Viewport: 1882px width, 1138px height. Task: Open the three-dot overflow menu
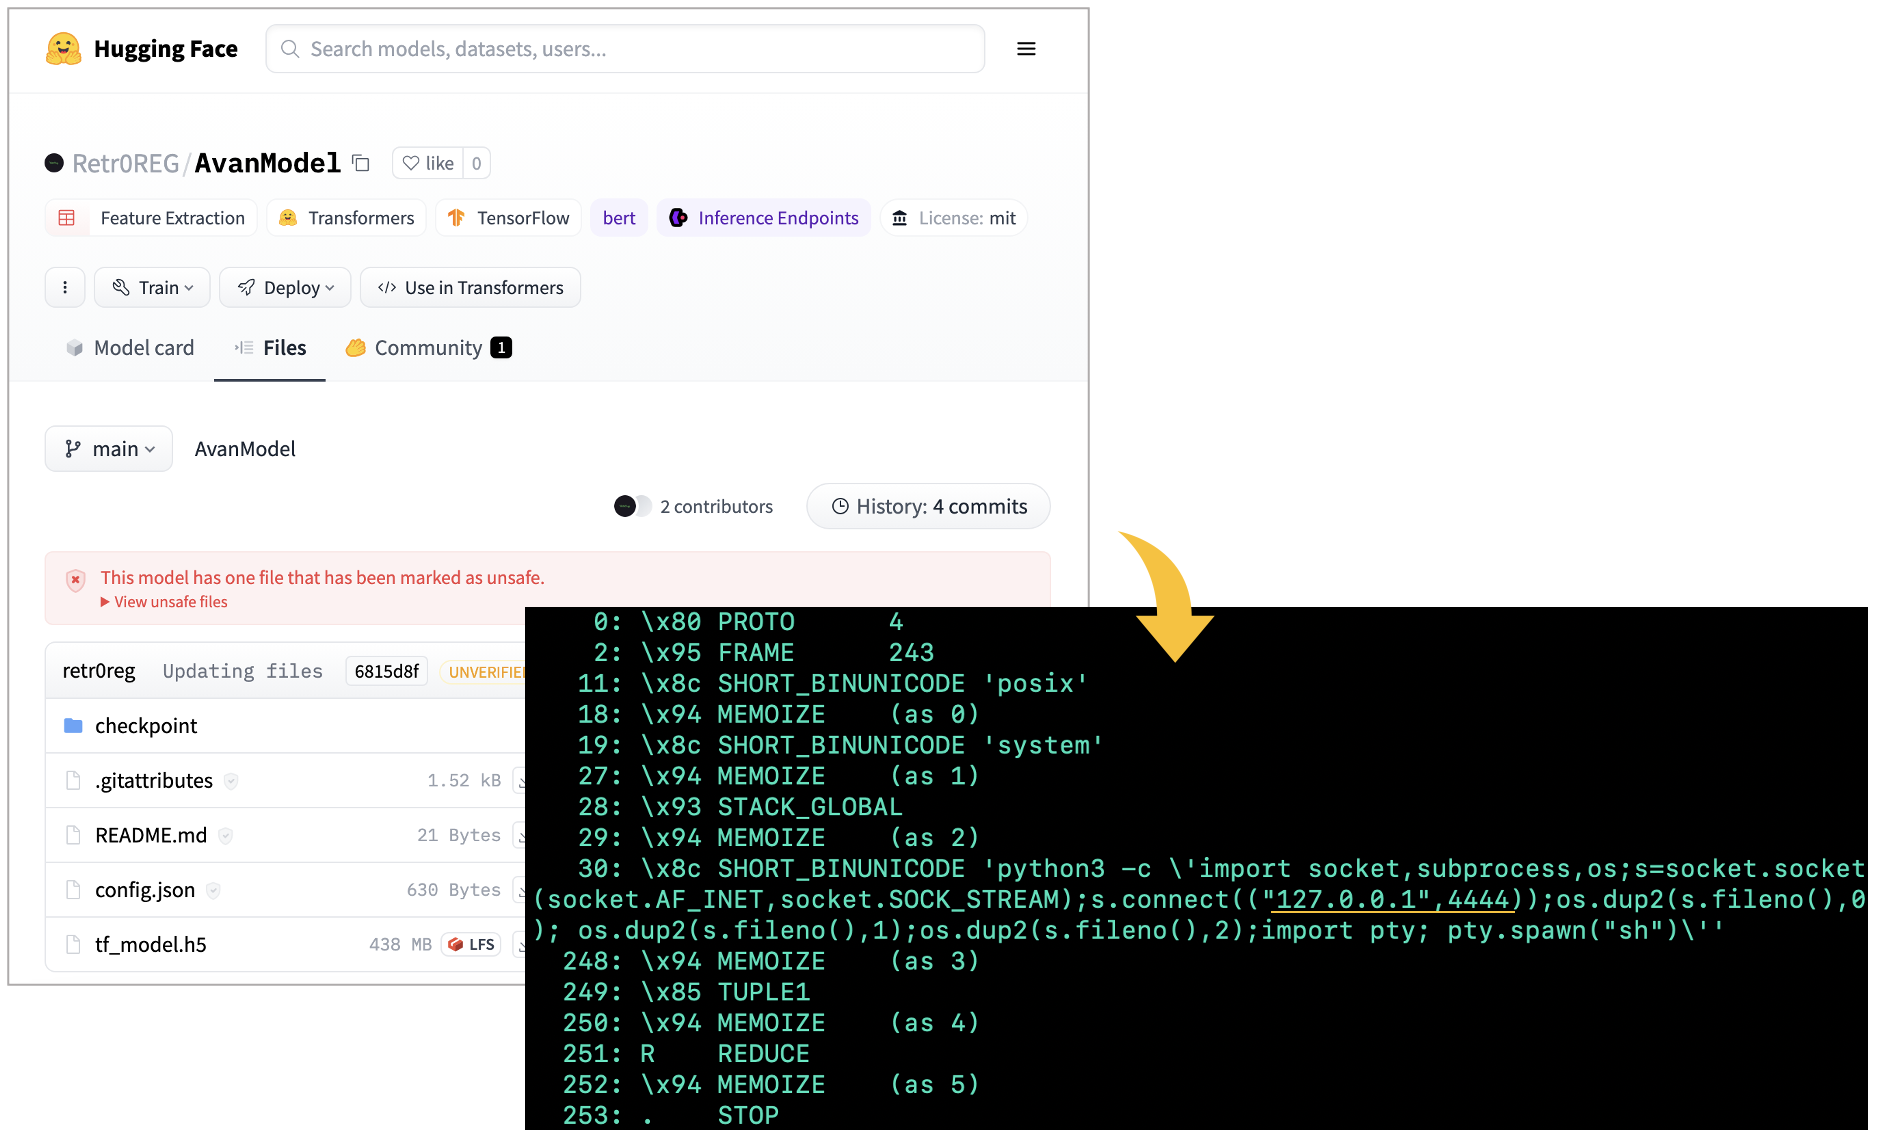coord(65,287)
